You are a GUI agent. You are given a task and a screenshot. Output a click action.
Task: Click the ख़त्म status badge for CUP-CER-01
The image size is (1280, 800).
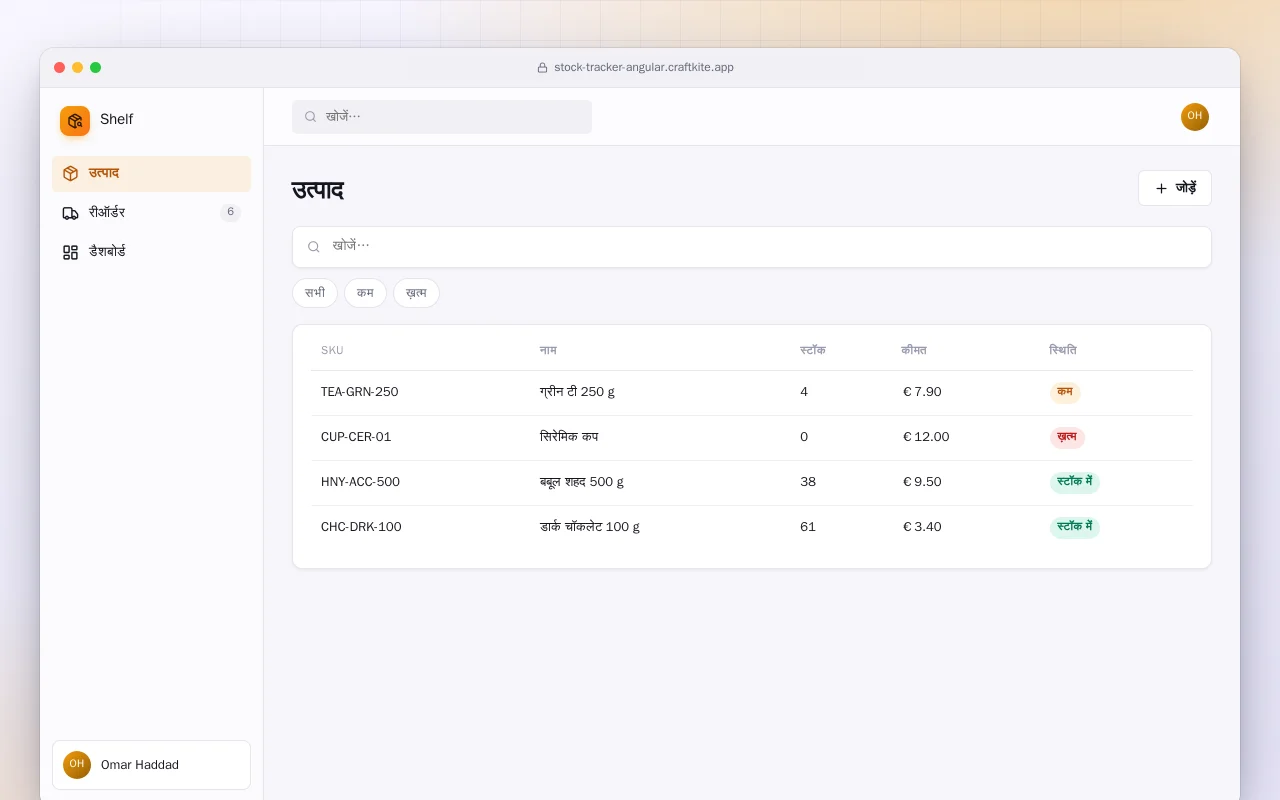click(x=1067, y=437)
